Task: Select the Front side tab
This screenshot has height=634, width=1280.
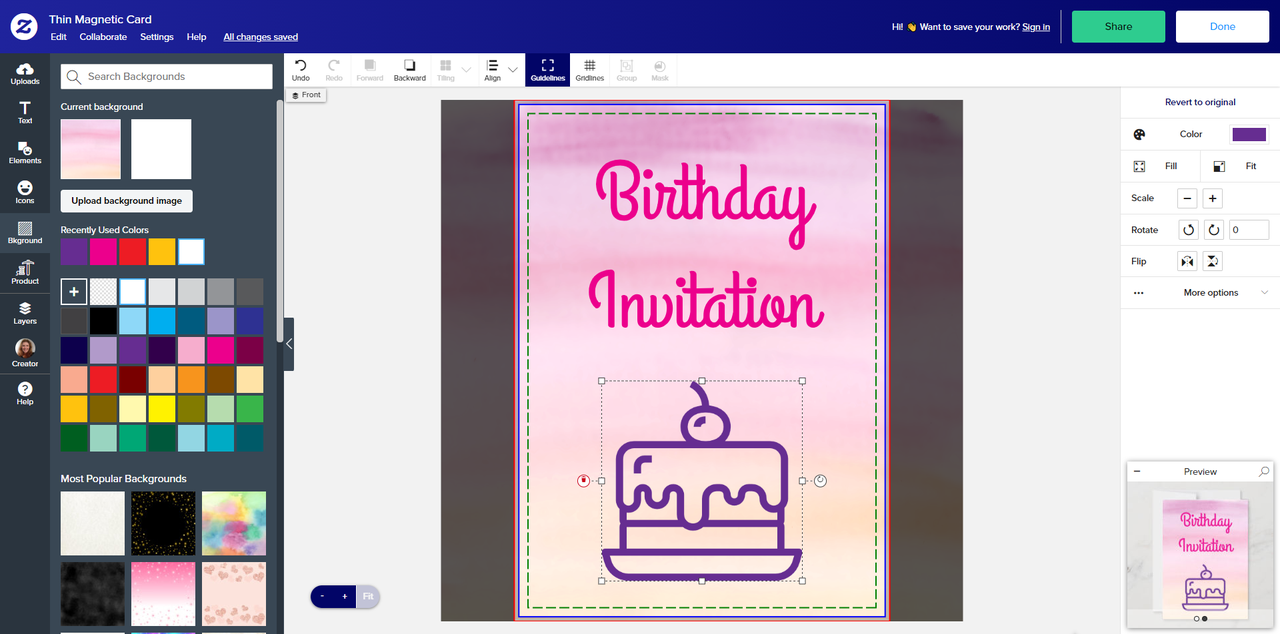Action: click(306, 95)
